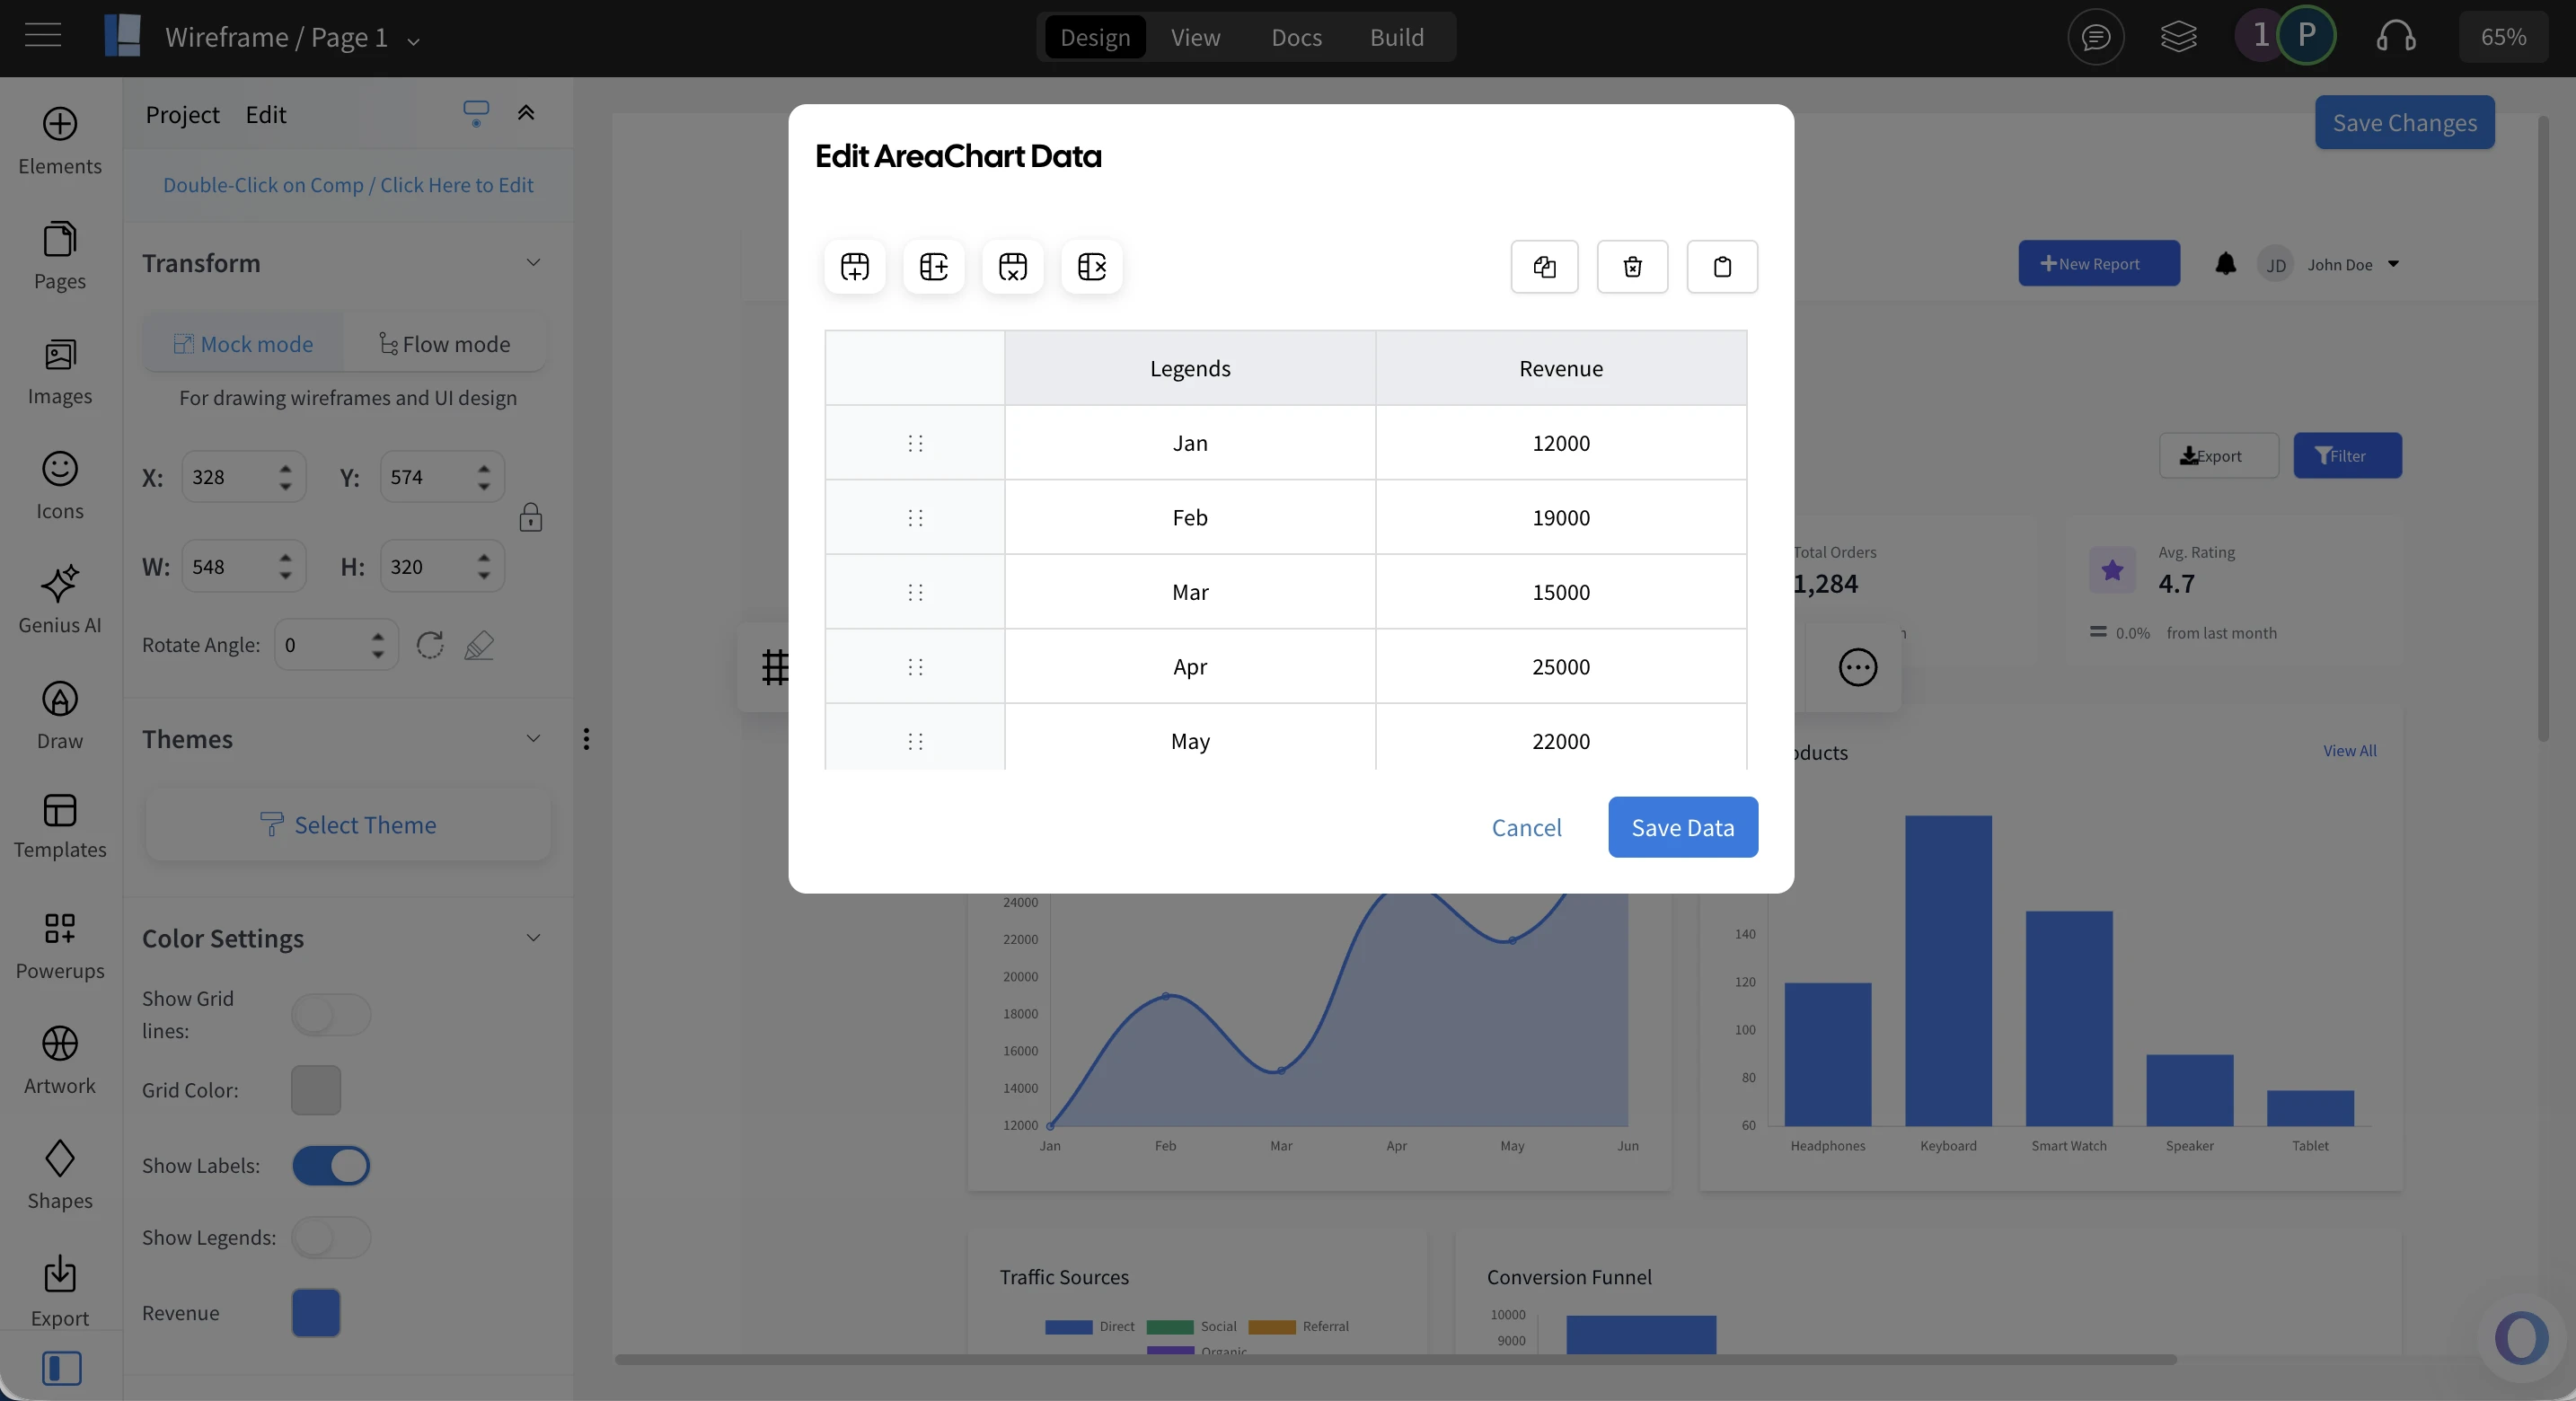The width and height of the screenshot is (2576, 1401).
Task: Open the headphones support option in top bar
Action: [2397, 37]
